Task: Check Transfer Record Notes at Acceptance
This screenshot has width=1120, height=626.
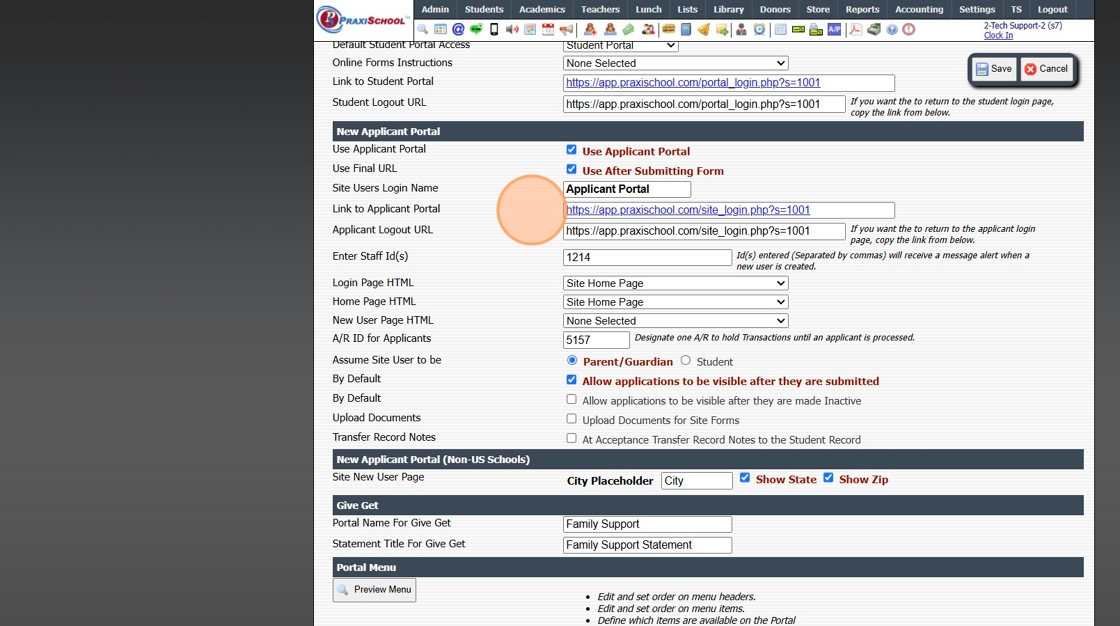Action: (571, 438)
